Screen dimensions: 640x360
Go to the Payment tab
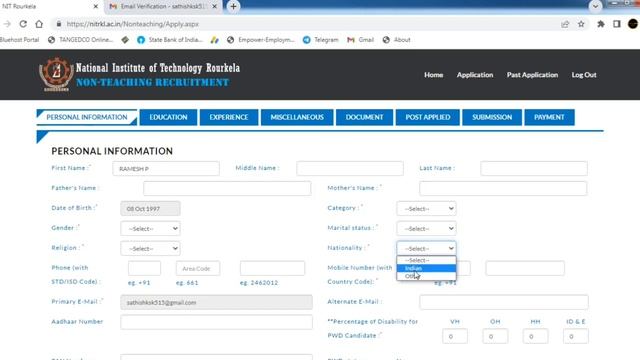point(549,117)
